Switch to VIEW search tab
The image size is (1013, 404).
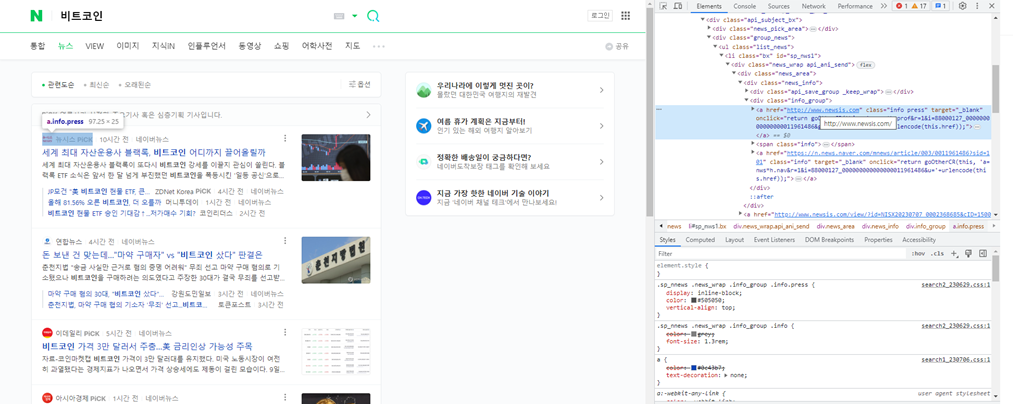coord(95,47)
